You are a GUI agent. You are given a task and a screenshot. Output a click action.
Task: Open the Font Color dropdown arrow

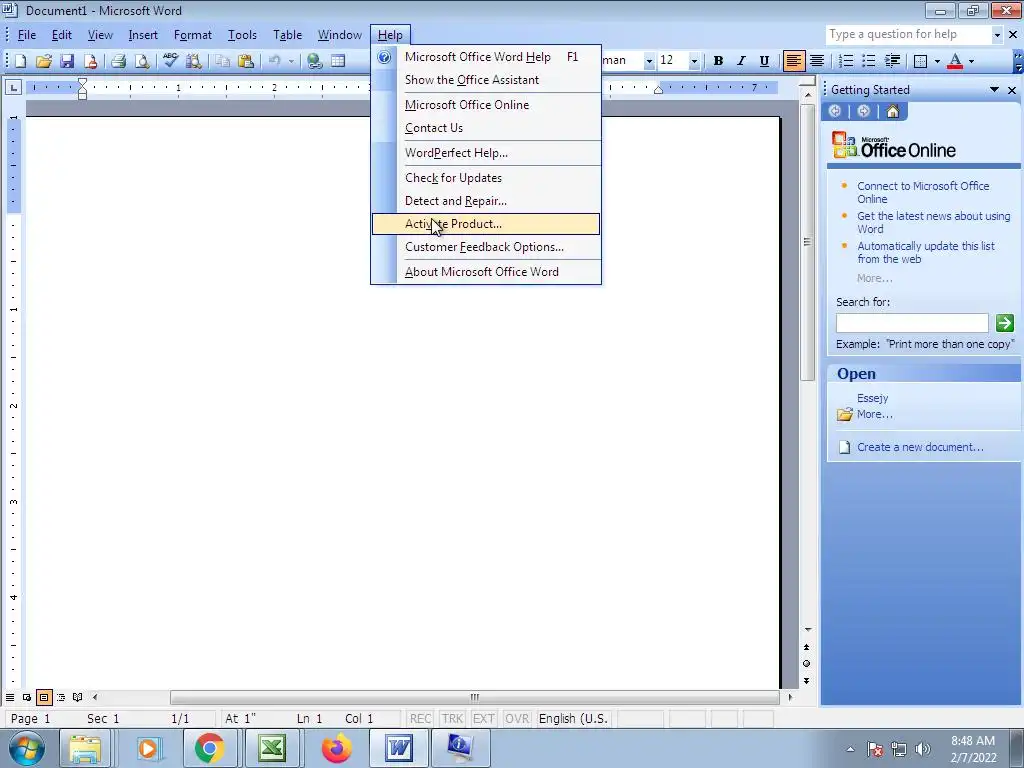tap(971, 61)
